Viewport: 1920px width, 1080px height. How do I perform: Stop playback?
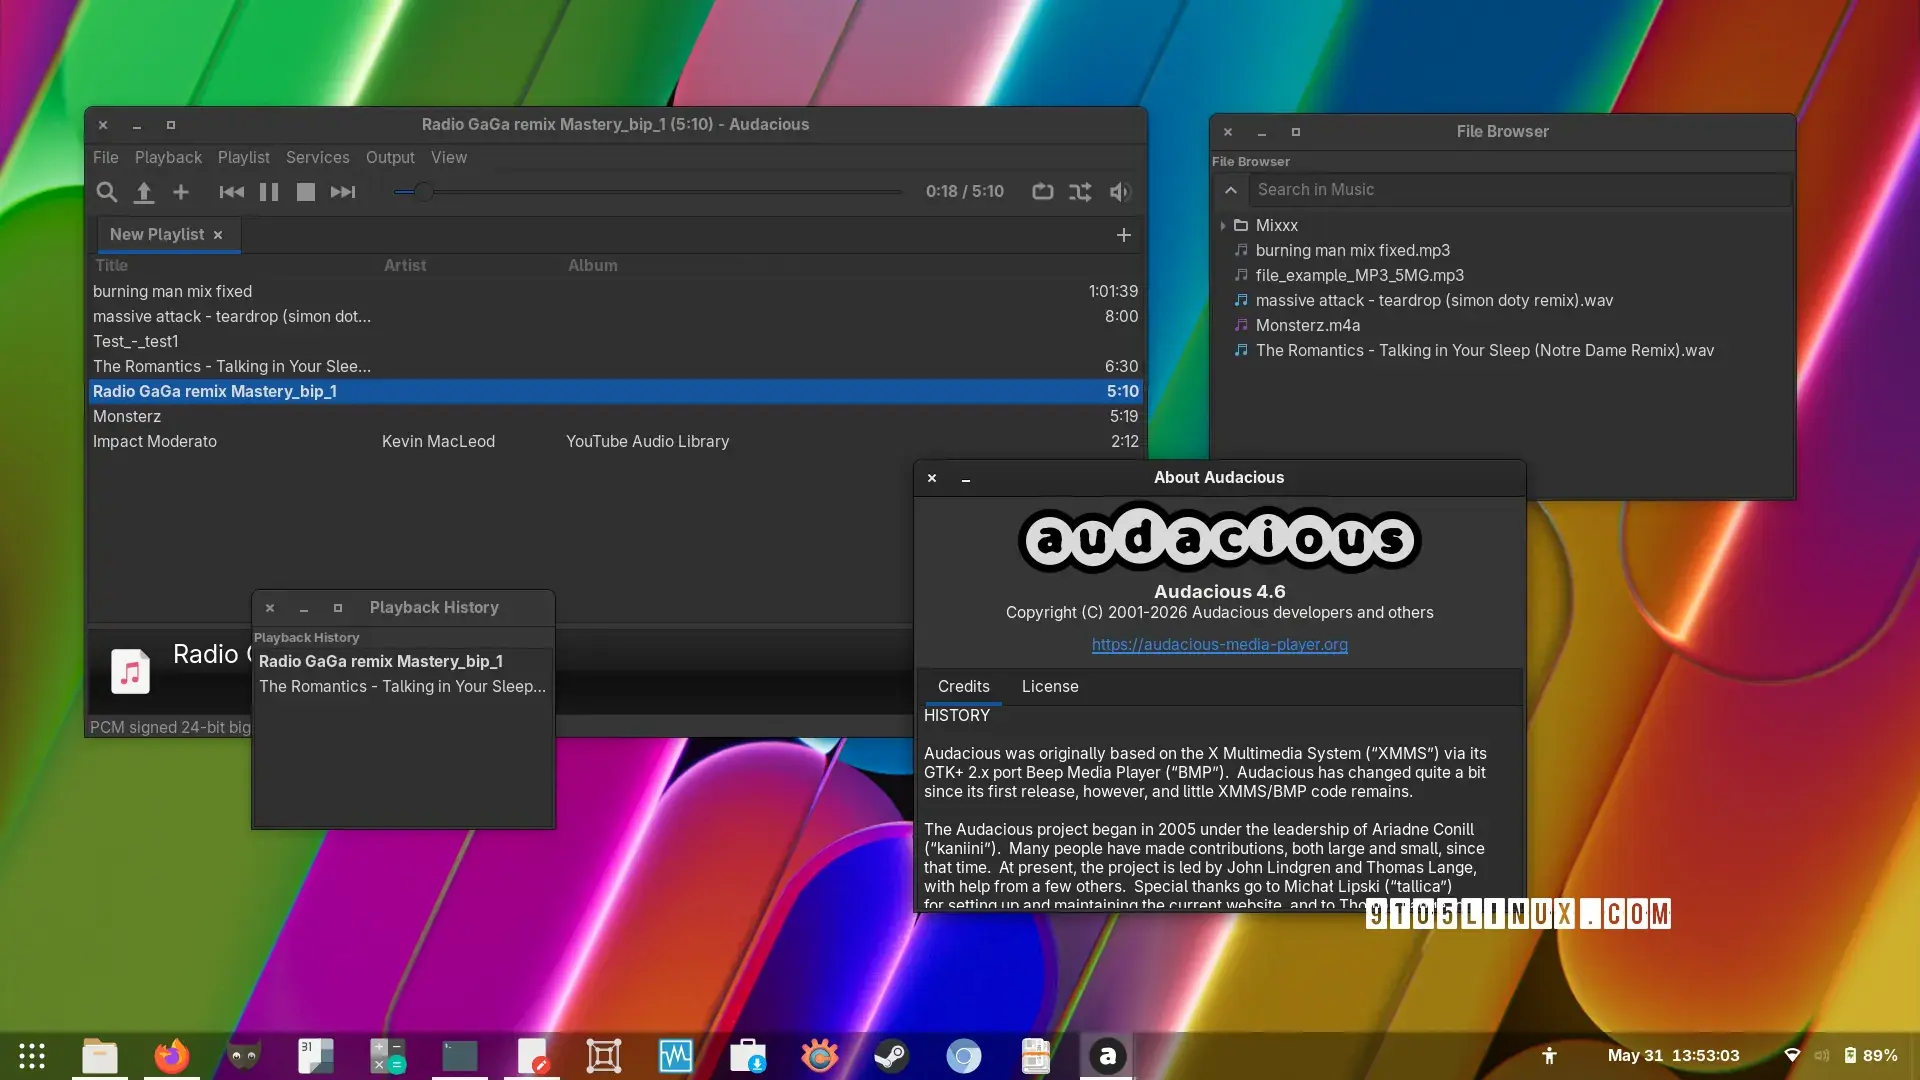click(x=306, y=192)
